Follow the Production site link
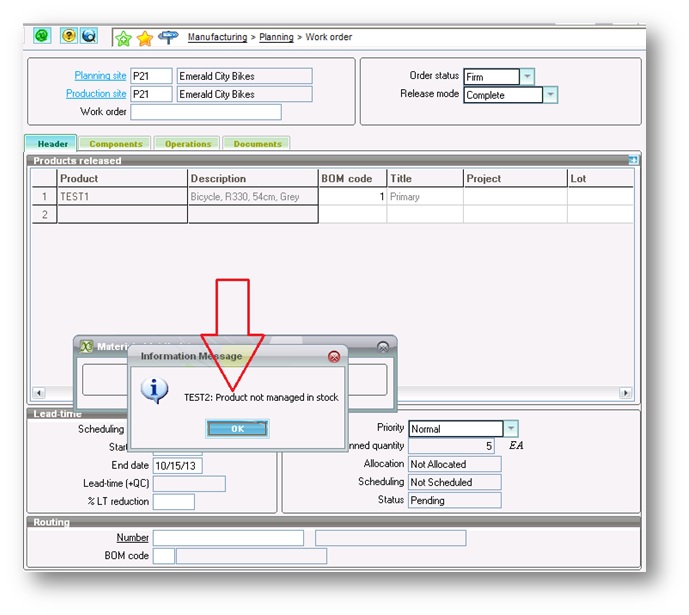 pyautogui.click(x=96, y=94)
